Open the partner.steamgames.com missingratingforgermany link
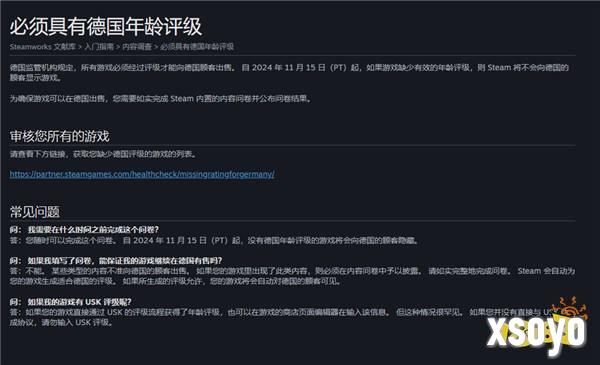 pyautogui.click(x=142, y=174)
